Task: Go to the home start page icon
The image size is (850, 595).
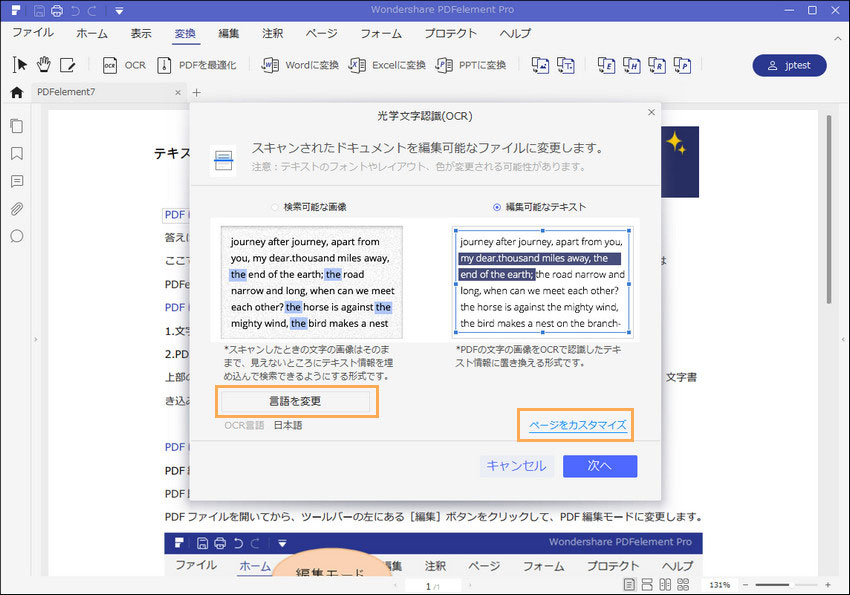Action: [x=17, y=93]
